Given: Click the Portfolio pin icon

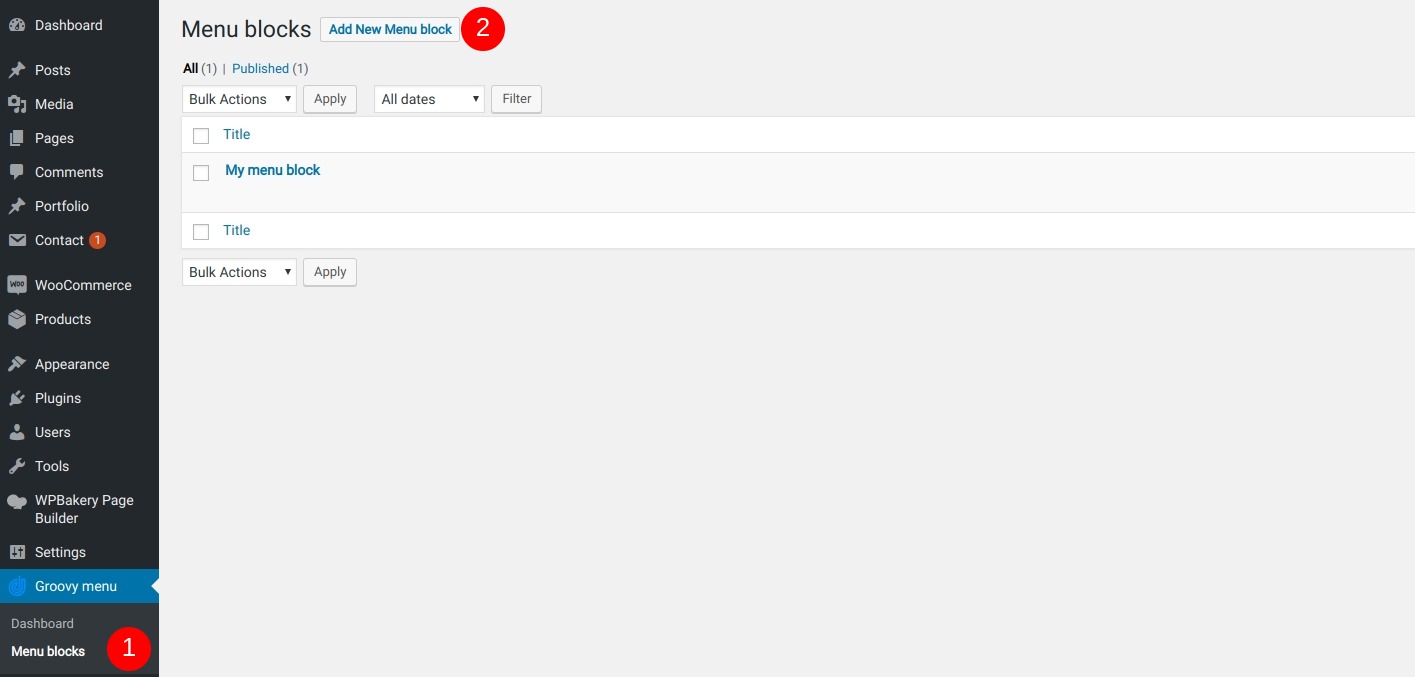Looking at the screenshot, I should tap(17, 206).
